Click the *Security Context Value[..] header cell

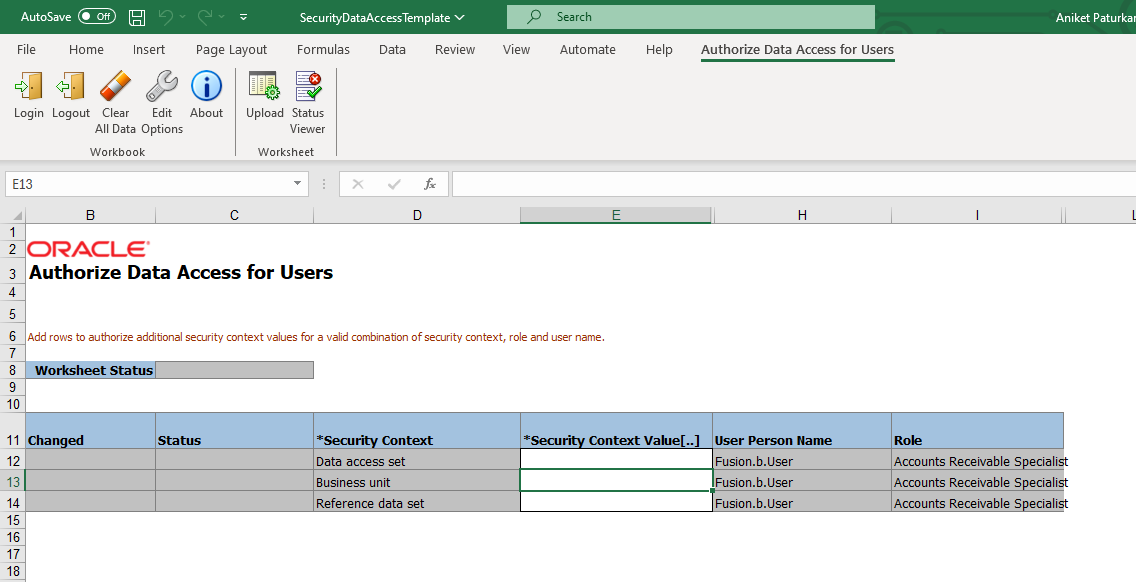(x=616, y=431)
